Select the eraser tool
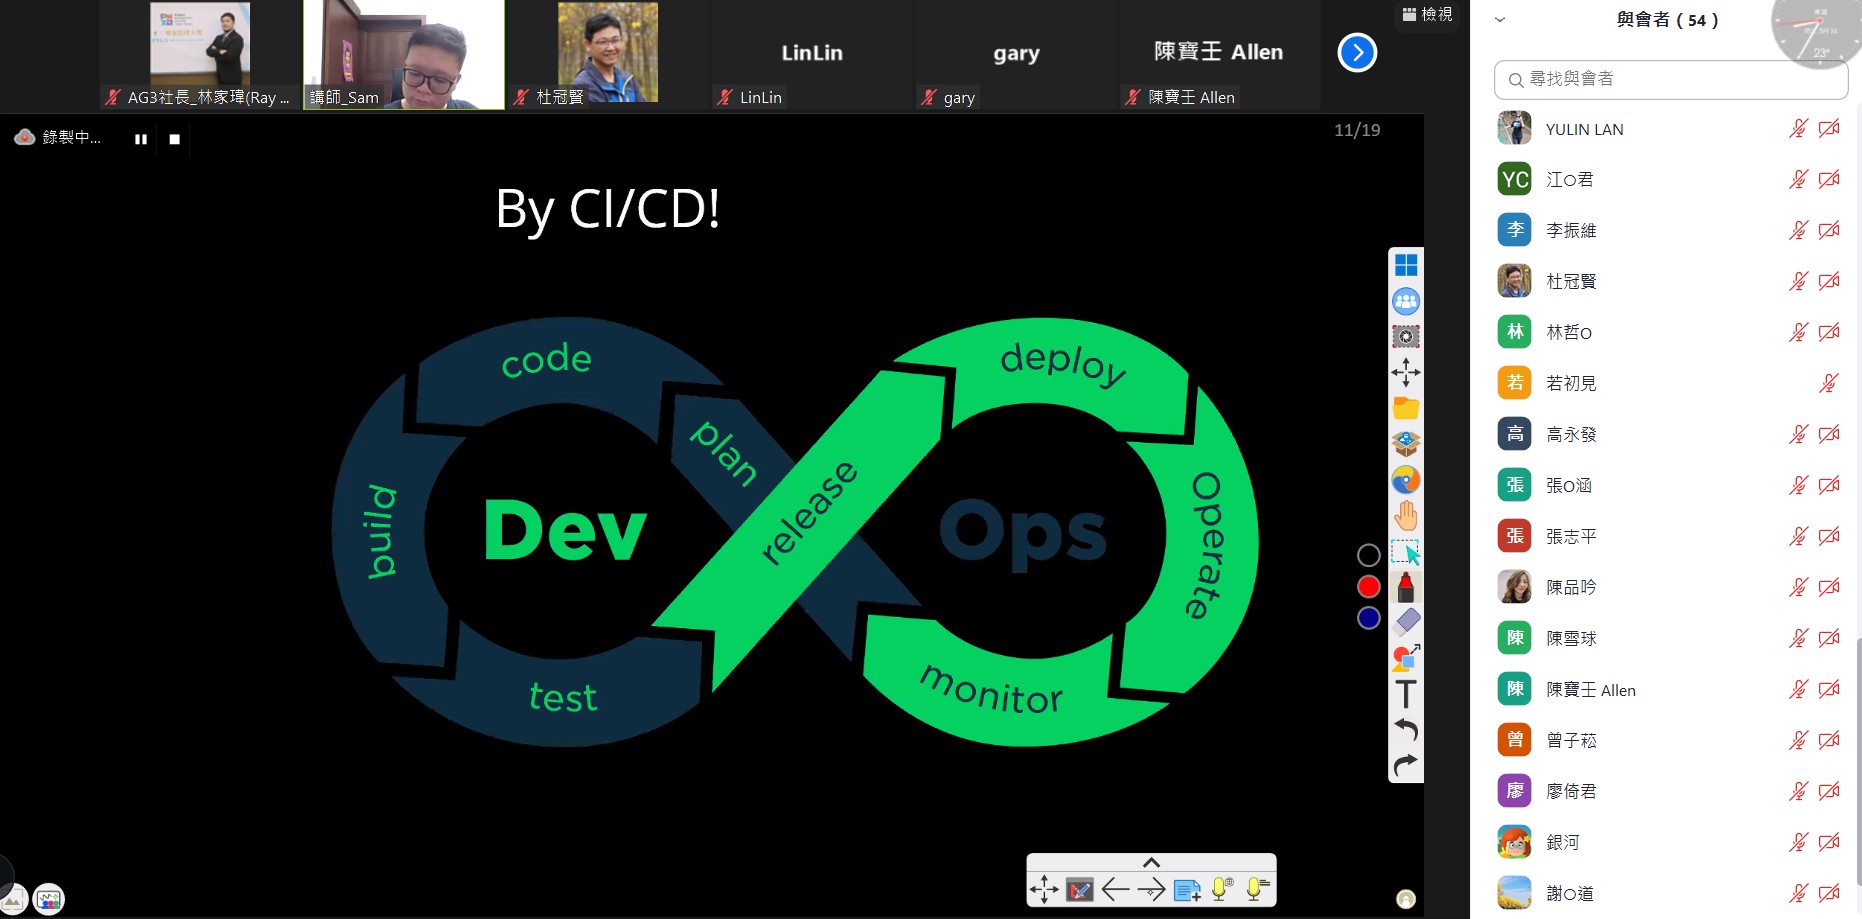This screenshot has width=1862, height=919. coord(1406,622)
